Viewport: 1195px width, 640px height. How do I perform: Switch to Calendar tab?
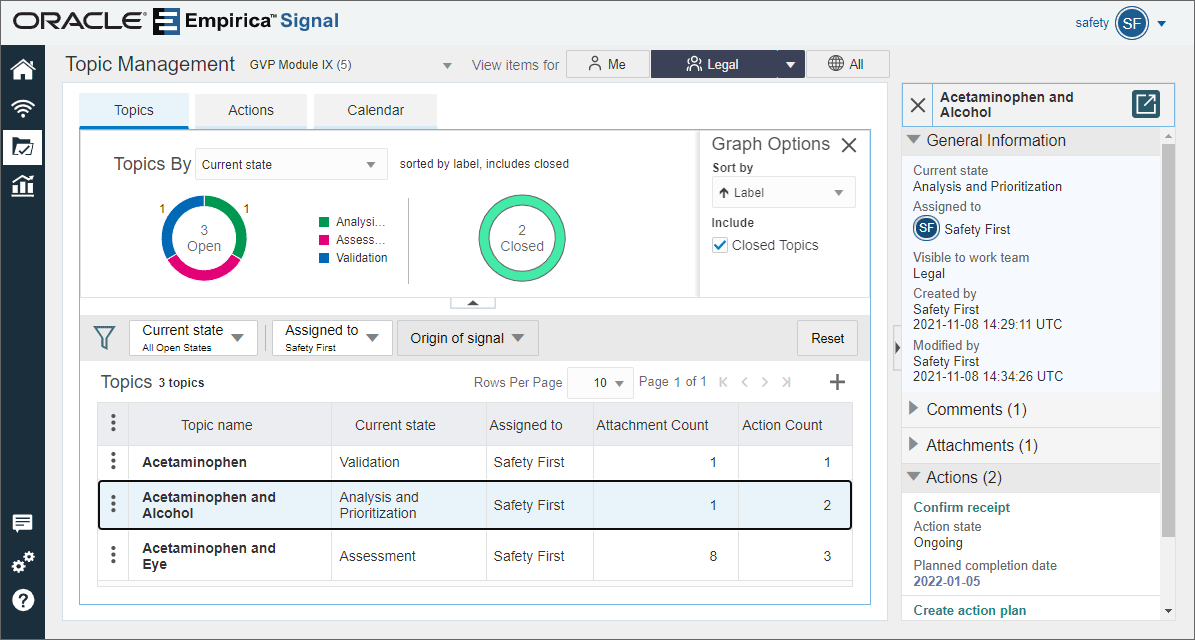point(376,110)
